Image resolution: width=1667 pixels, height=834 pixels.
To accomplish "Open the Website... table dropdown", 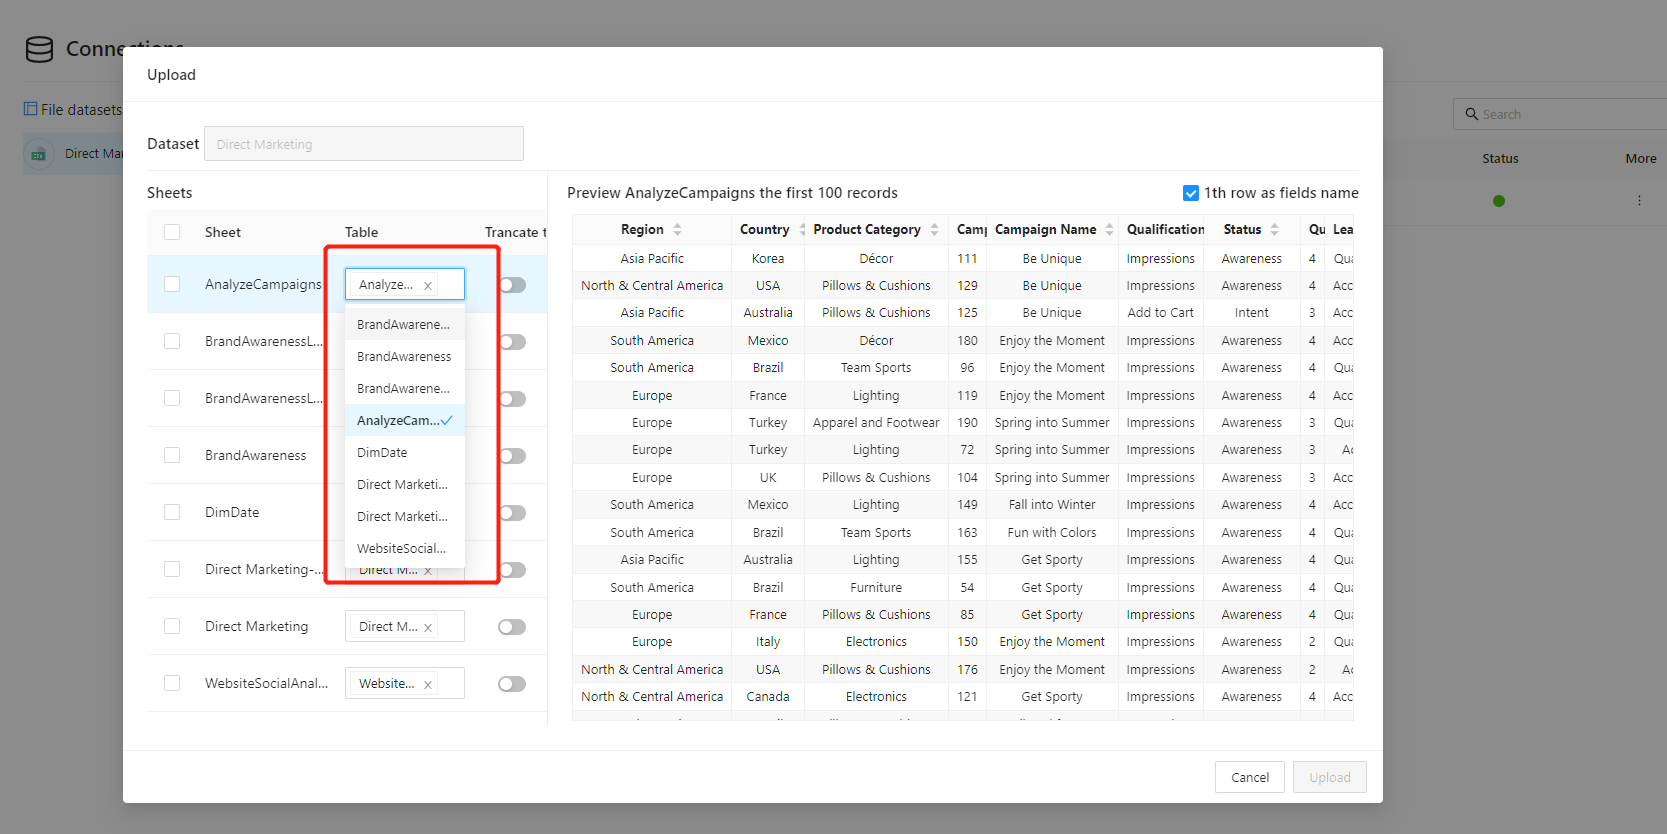I will (x=405, y=683).
